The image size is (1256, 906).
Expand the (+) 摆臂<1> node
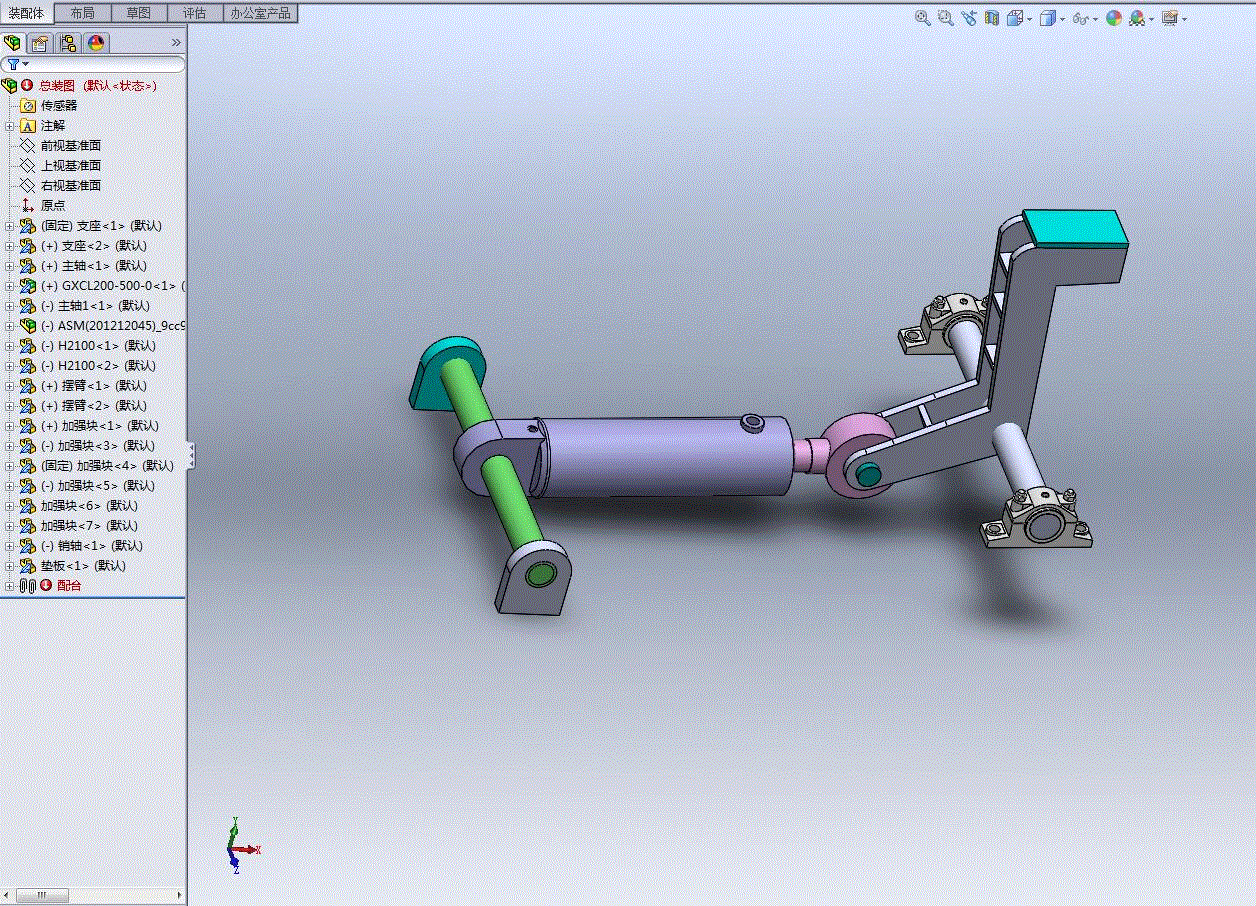pos(9,386)
